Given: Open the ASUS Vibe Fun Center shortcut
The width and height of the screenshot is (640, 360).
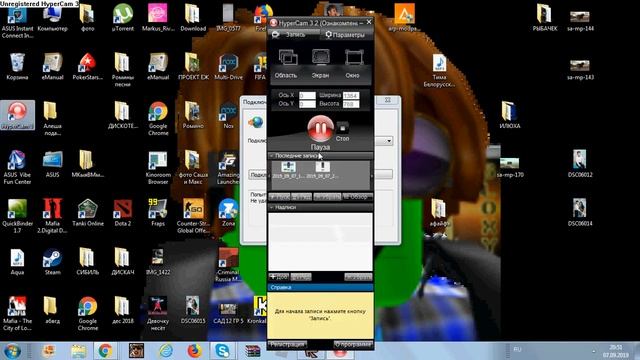Looking at the screenshot, I should click(17, 167).
